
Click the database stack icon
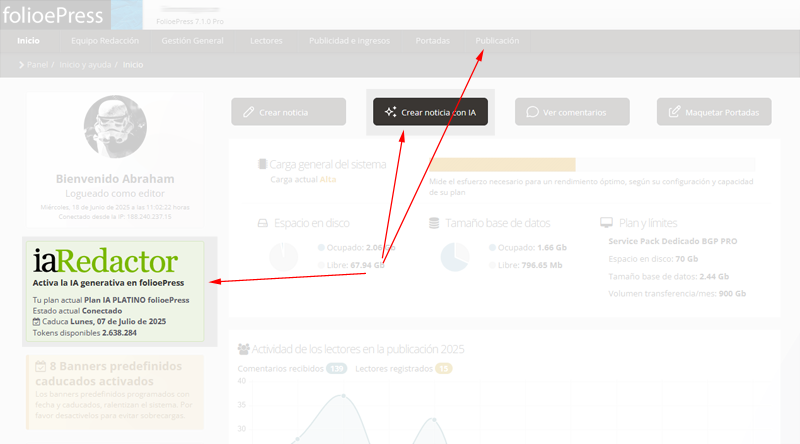(x=434, y=223)
